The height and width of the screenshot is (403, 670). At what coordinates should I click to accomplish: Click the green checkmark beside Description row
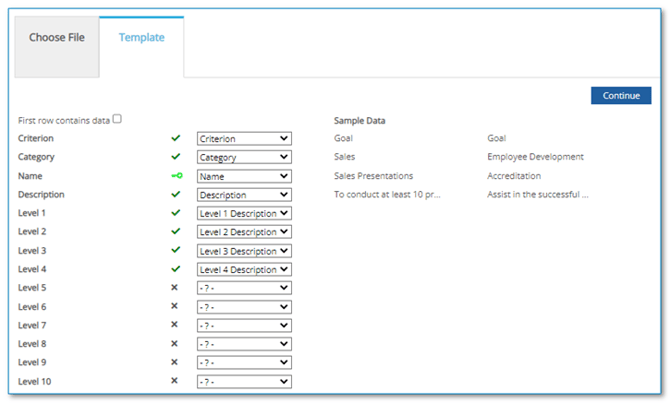click(x=176, y=195)
